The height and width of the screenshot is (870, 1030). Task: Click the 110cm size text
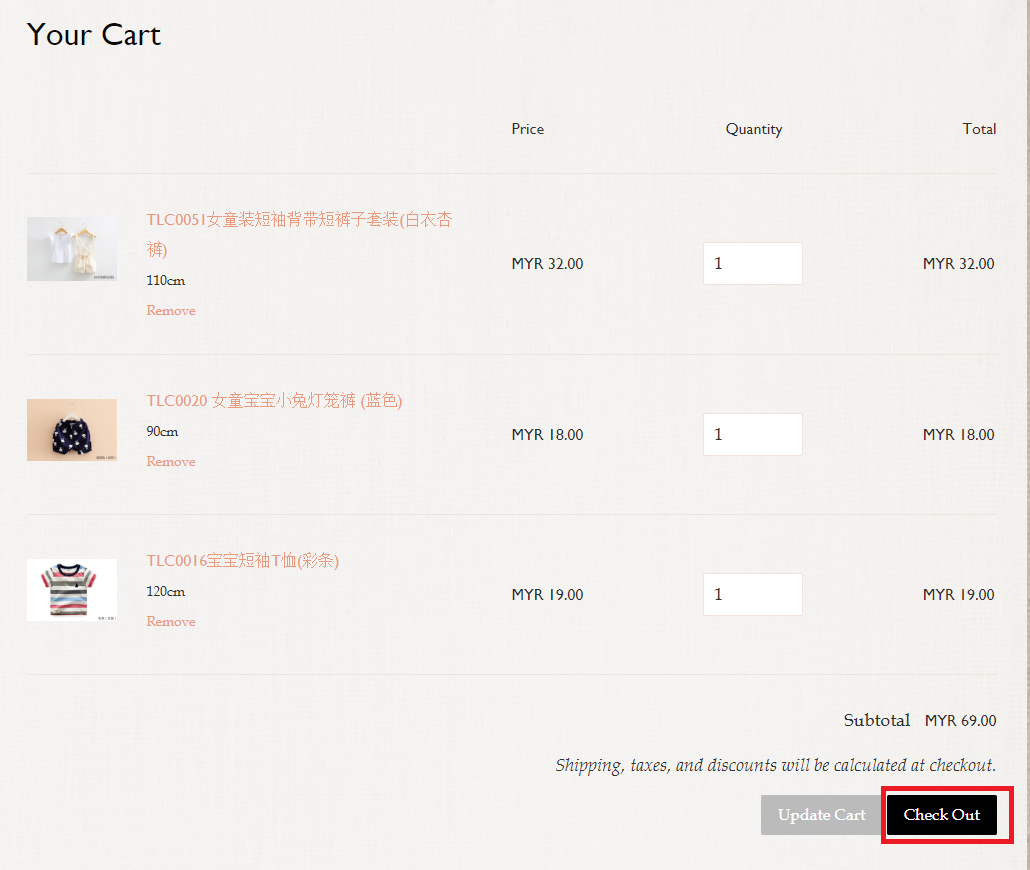click(166, 280)
